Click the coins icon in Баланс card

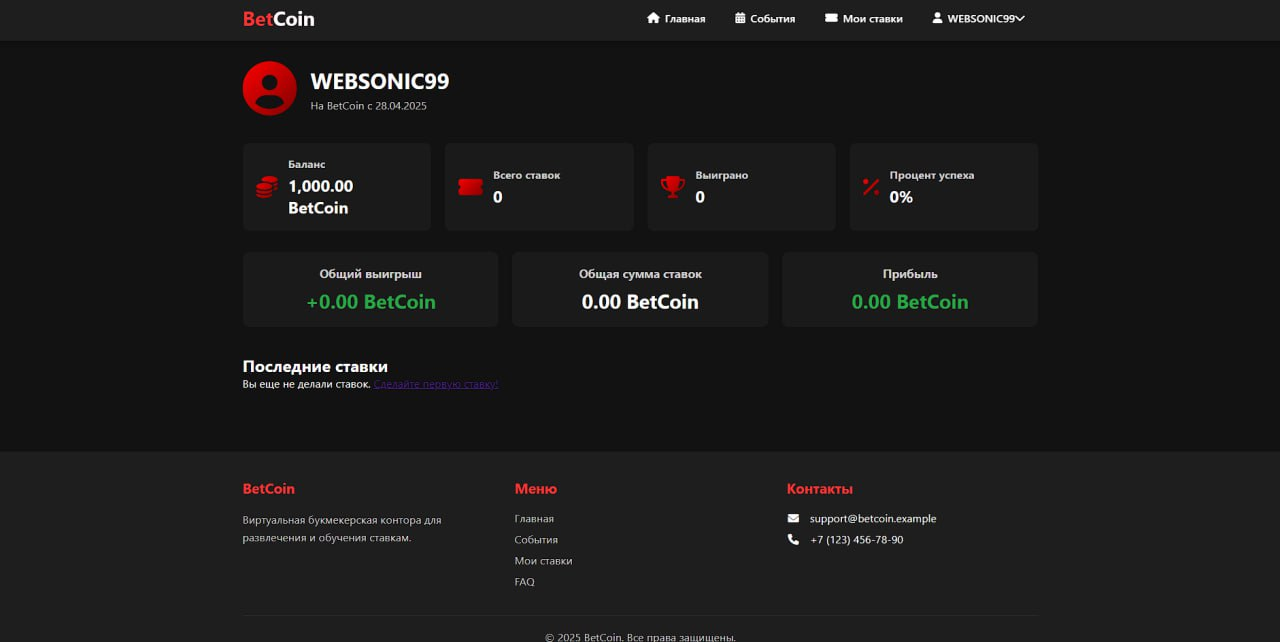[266, 187]
